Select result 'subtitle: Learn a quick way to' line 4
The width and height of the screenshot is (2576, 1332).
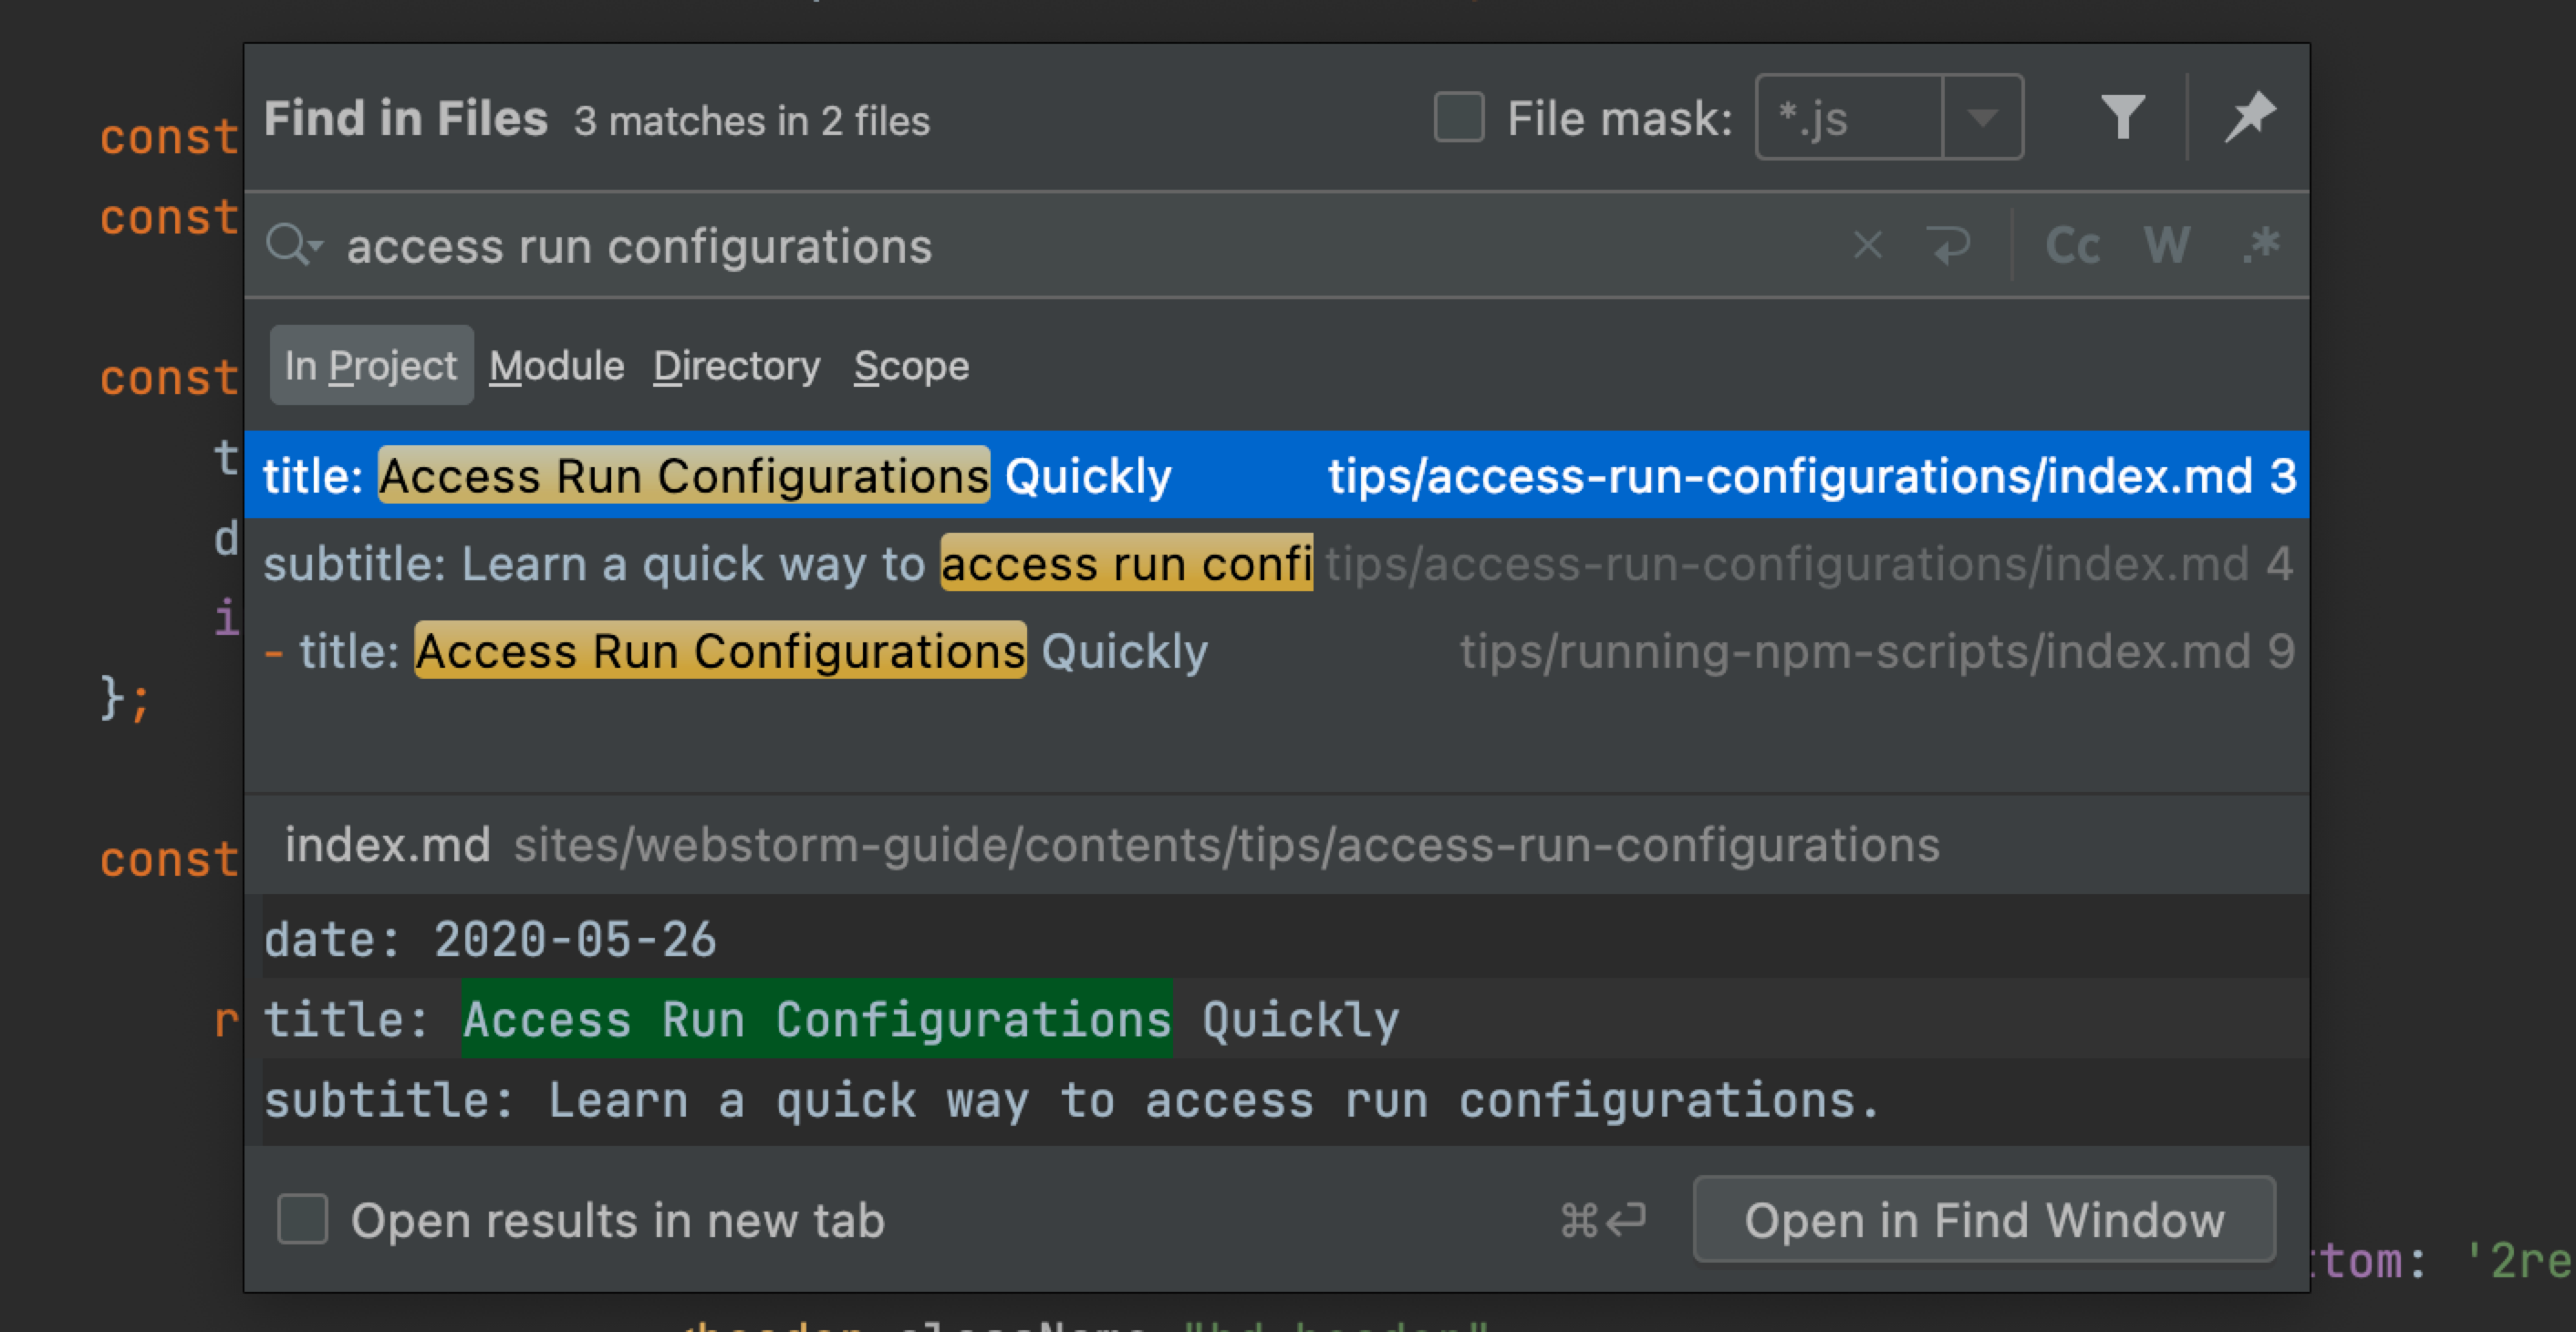1277,564
